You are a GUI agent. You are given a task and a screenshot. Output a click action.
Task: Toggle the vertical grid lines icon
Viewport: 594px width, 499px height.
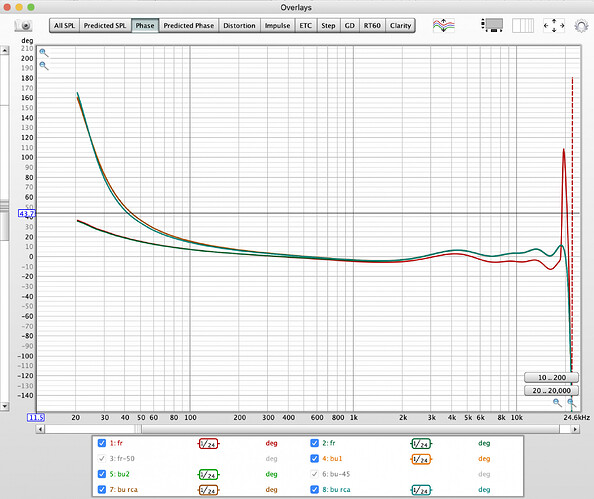523,25
